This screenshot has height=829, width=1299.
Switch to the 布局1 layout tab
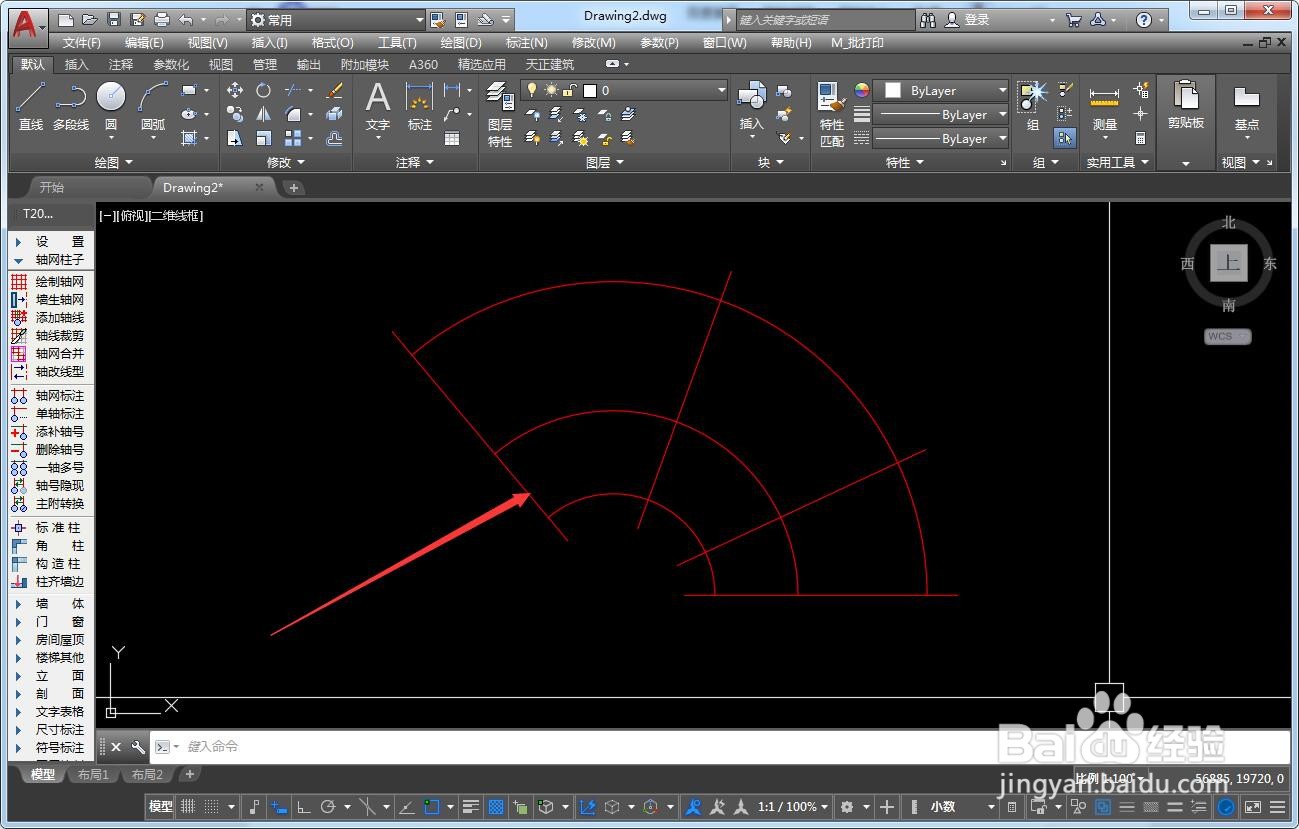[93, 774]
